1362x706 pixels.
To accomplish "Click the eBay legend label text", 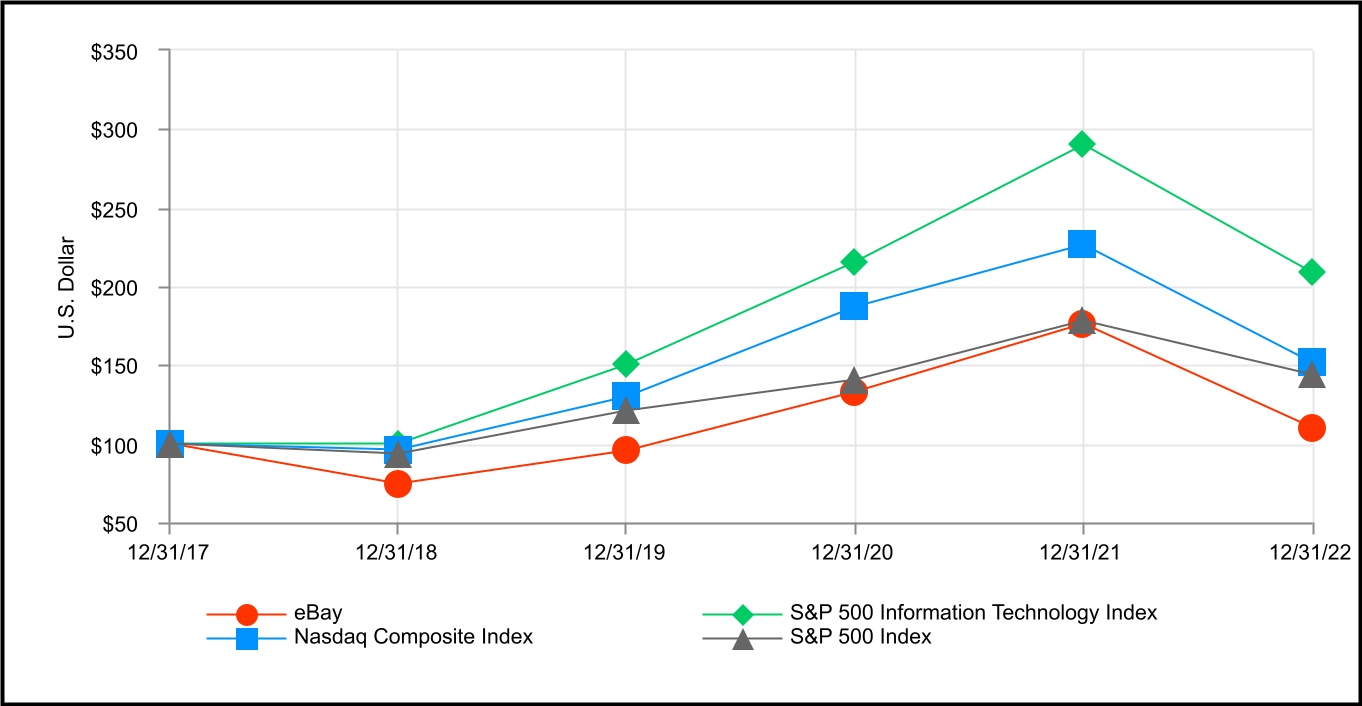I will (x=312, y=614).
